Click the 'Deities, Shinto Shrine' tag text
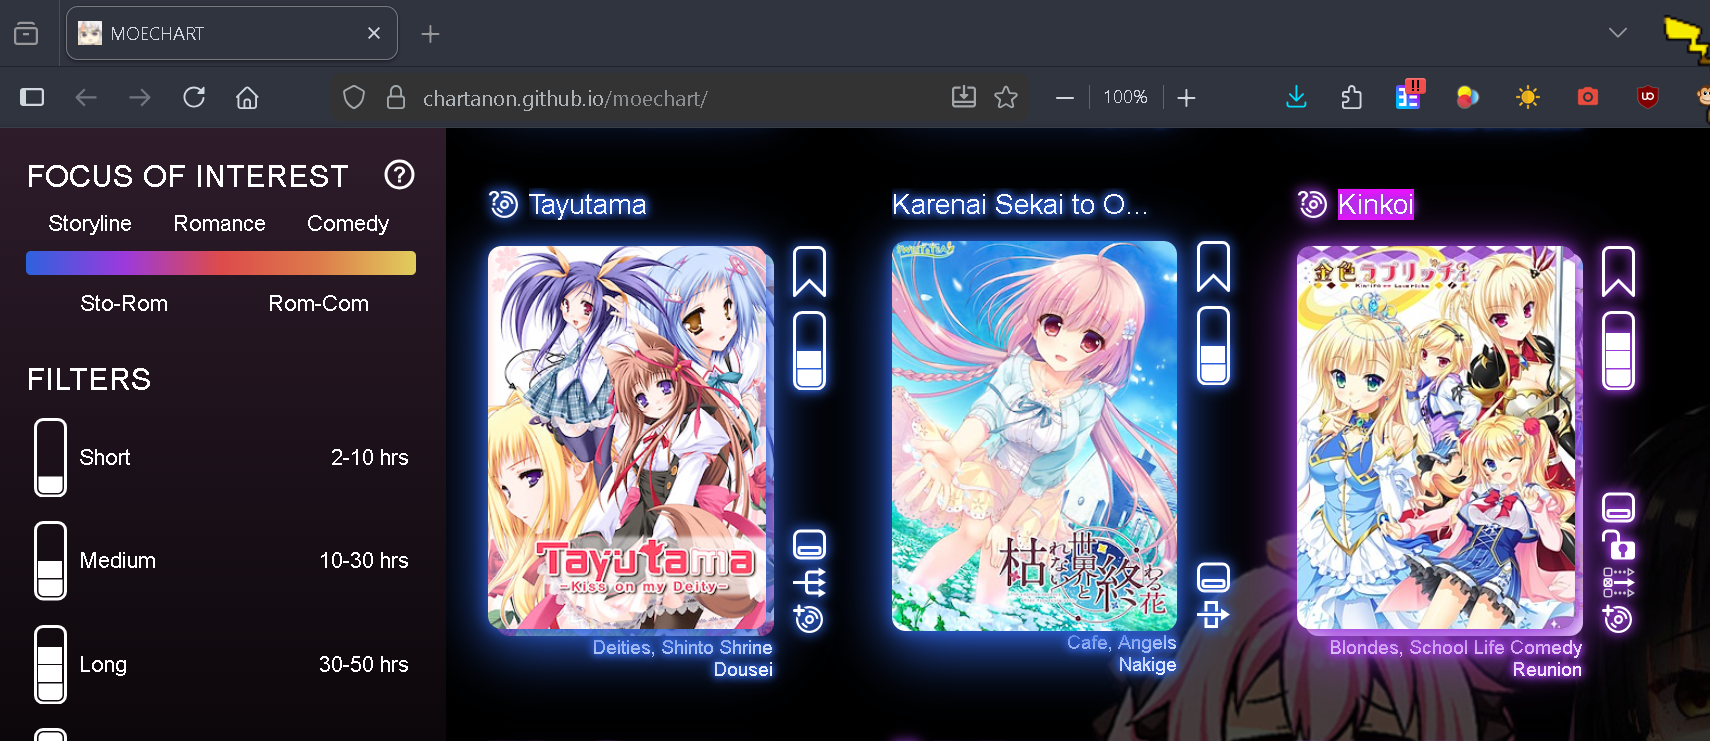Viewport: 1710px width, 741px height. pyautogui.click(x=682, y=648)
